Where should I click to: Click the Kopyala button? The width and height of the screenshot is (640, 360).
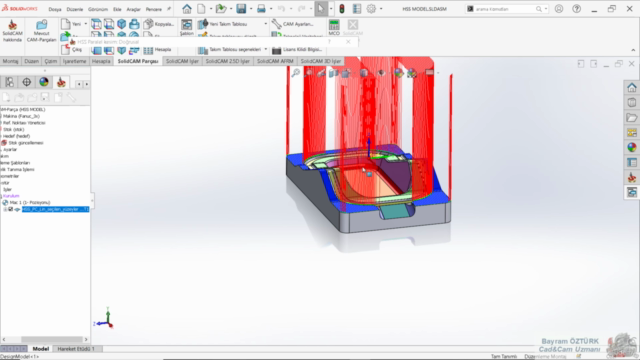[x=159, y=24]
